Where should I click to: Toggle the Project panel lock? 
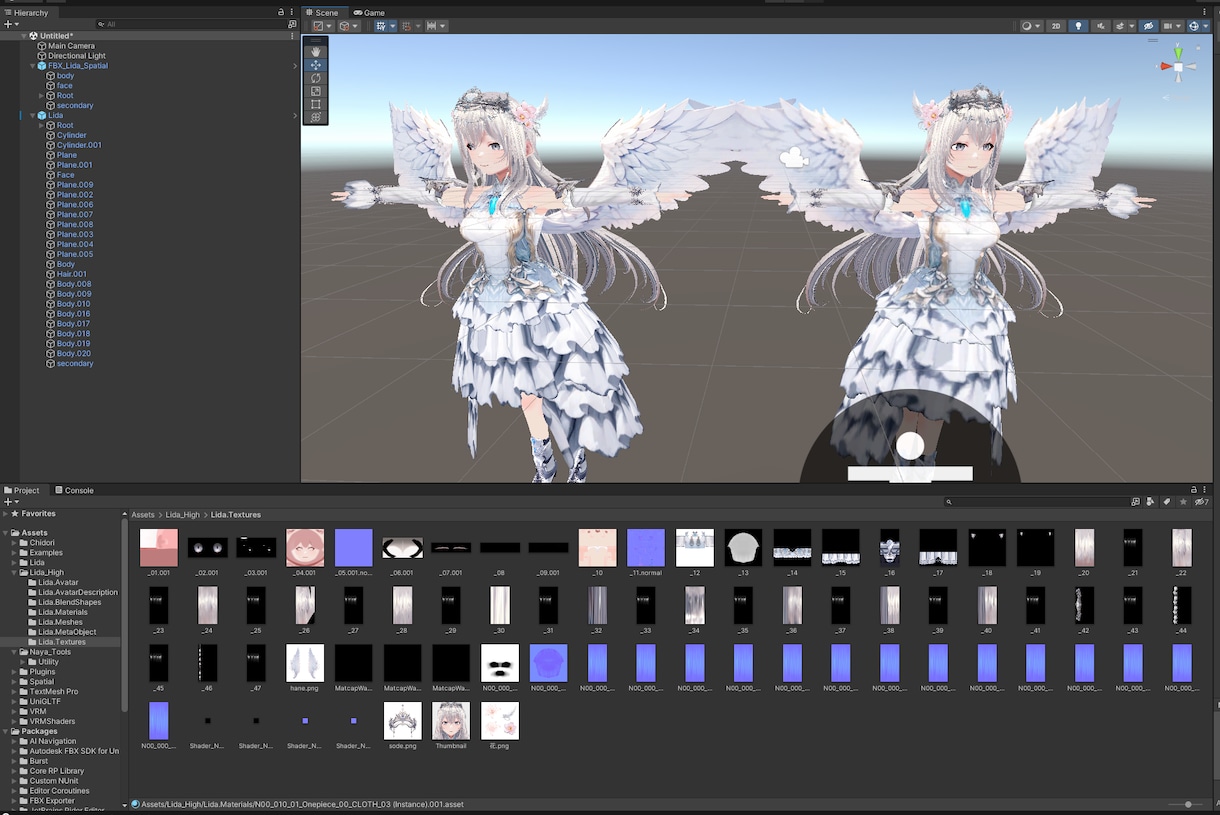1193,490
